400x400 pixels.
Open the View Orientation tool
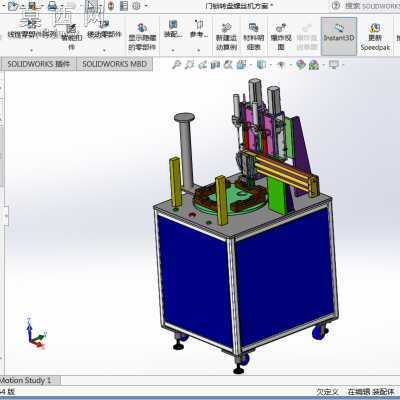[x=241, y=65]
